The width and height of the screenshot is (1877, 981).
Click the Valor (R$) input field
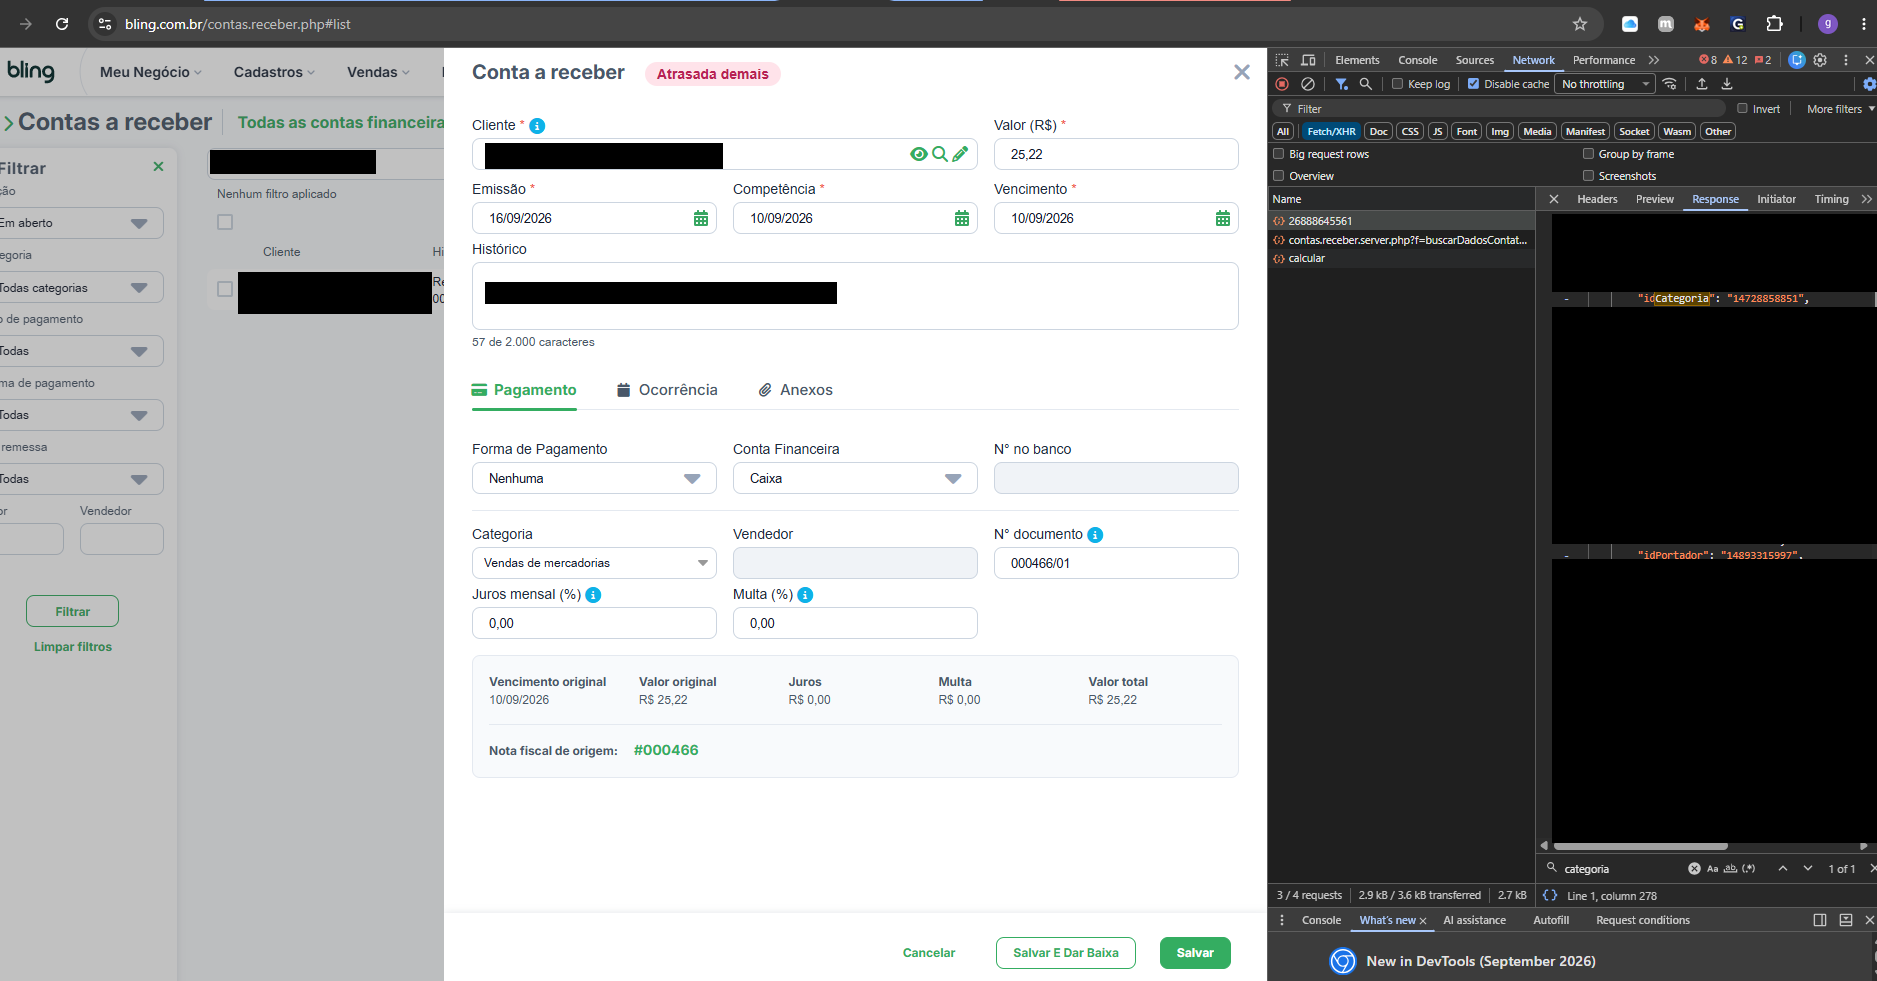tap(1116, 154)
